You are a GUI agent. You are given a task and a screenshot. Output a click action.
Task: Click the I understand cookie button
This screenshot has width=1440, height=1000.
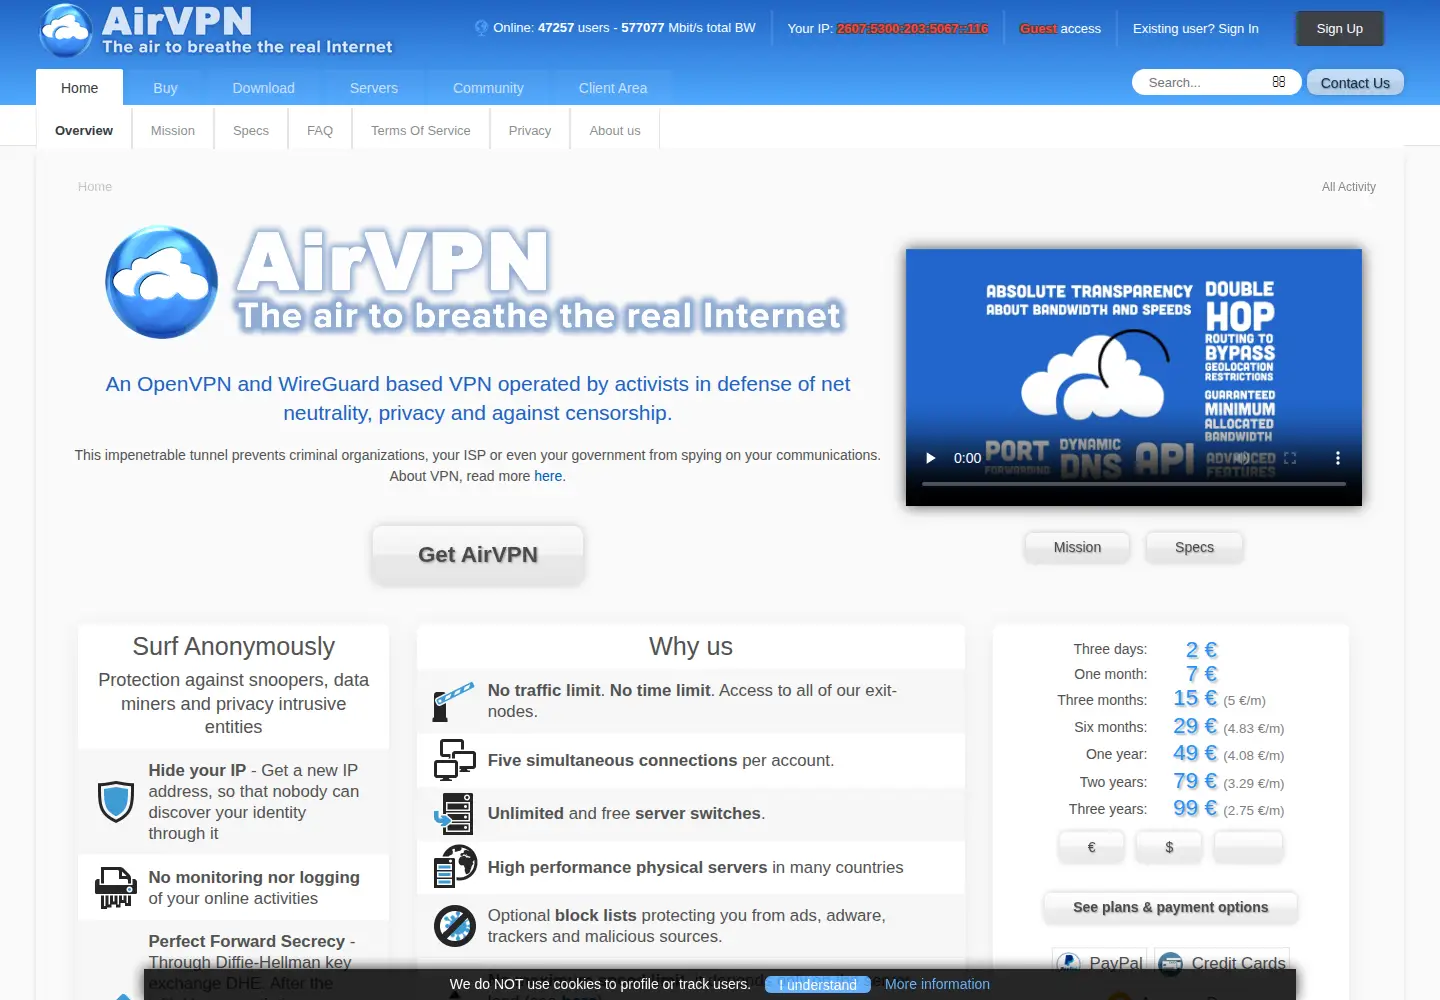(x=817, y=984)
